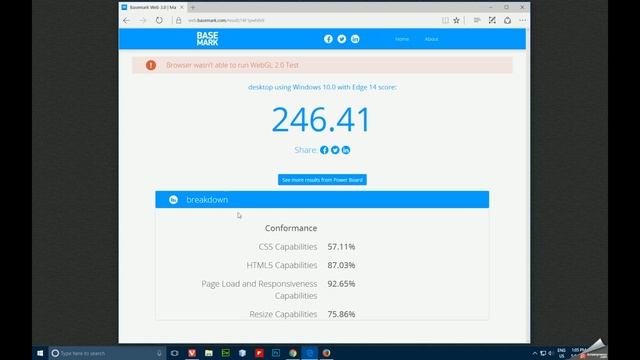Screen dimensions: 640x360
Task: Open File Explorer from the taskbar
Action: pyautogui.click(x=209, y=353)
